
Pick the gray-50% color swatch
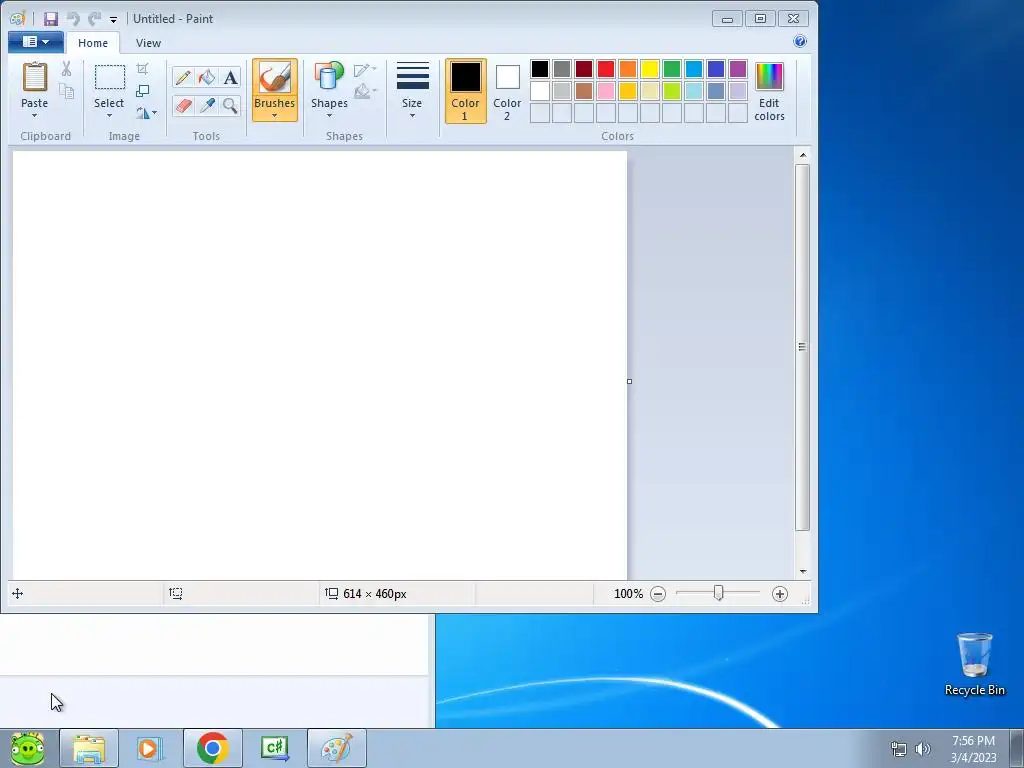click(562, 69)
